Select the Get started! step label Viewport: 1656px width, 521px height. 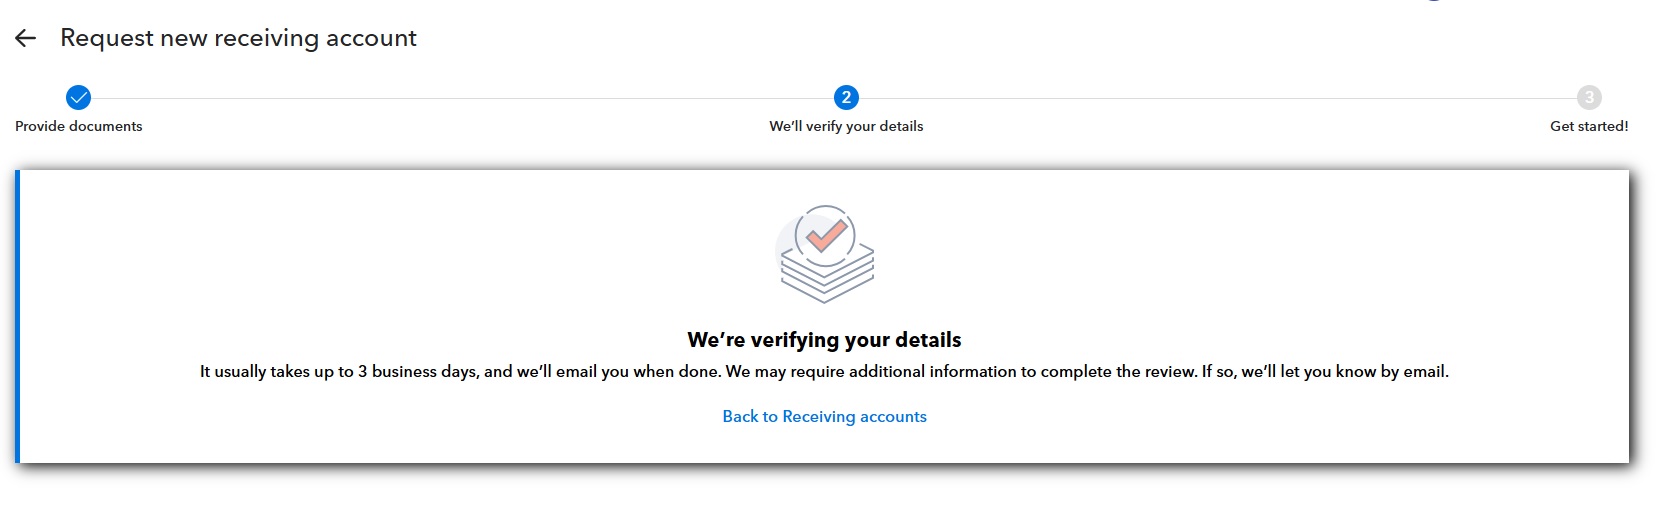pyautogui.click(x=1589, y=126)
